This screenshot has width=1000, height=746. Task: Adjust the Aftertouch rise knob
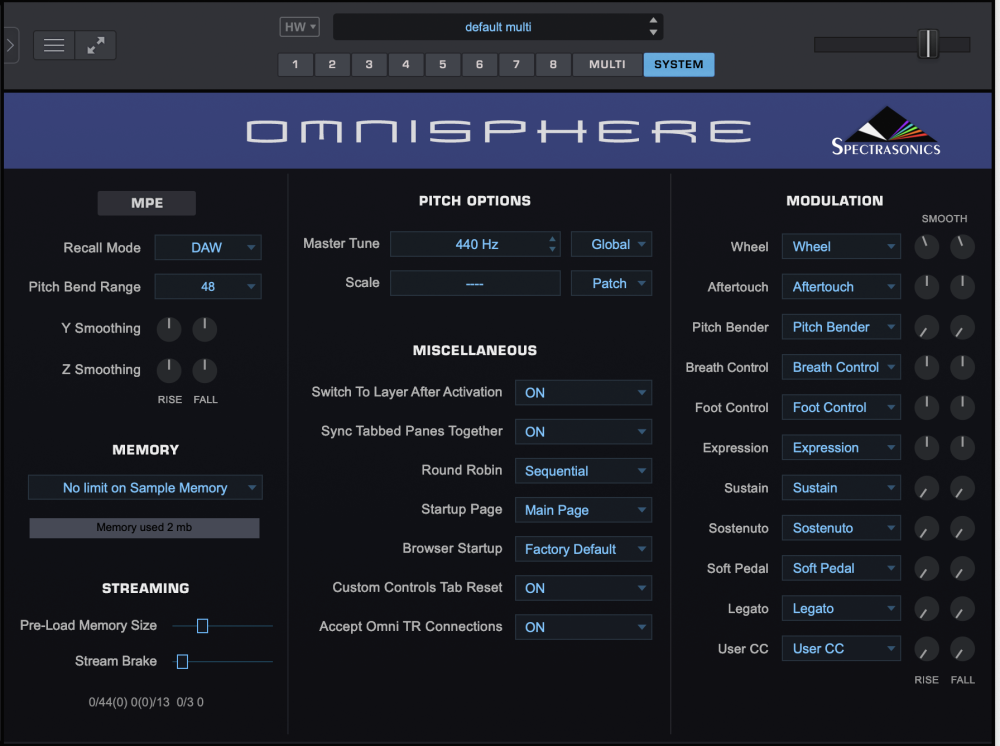pos(926,287)
